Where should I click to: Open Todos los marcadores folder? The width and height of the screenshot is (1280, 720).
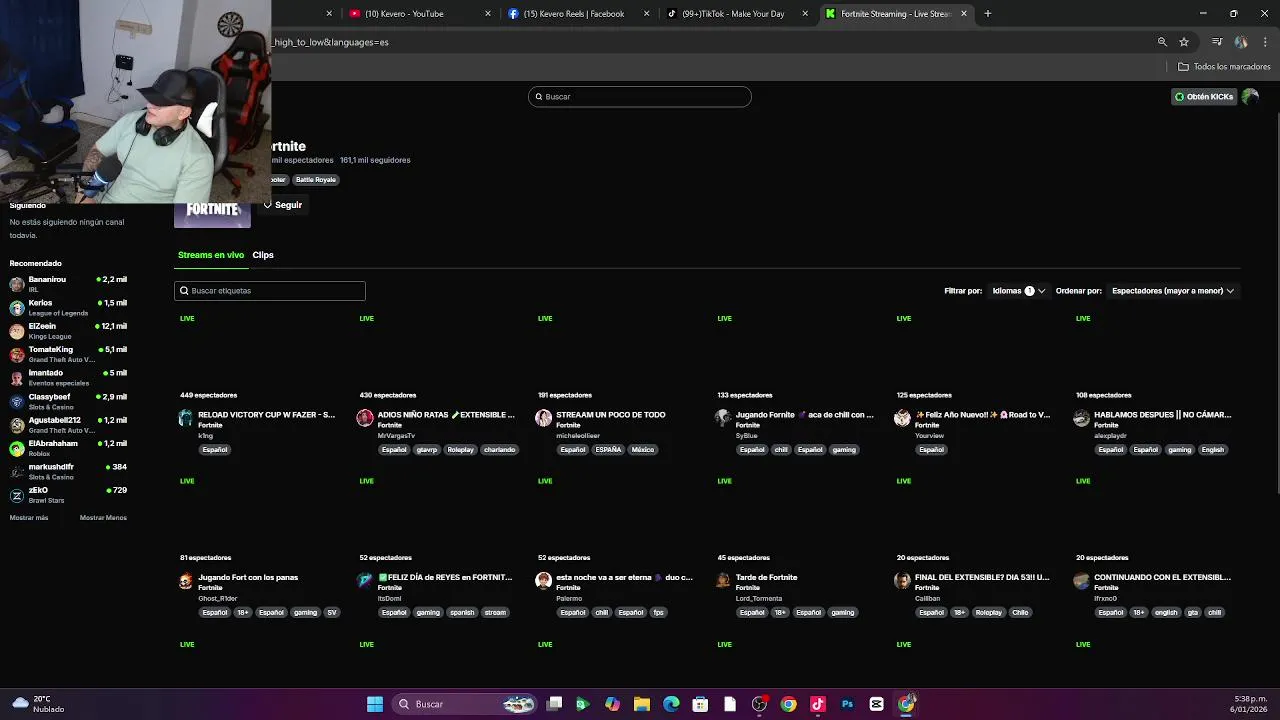(x=1224, y=67)
